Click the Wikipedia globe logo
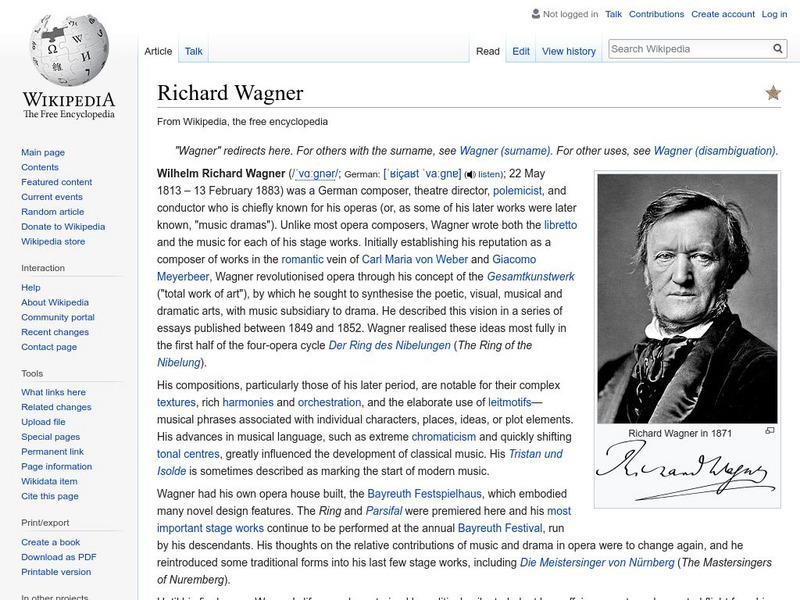 click(x=69, y=49)
